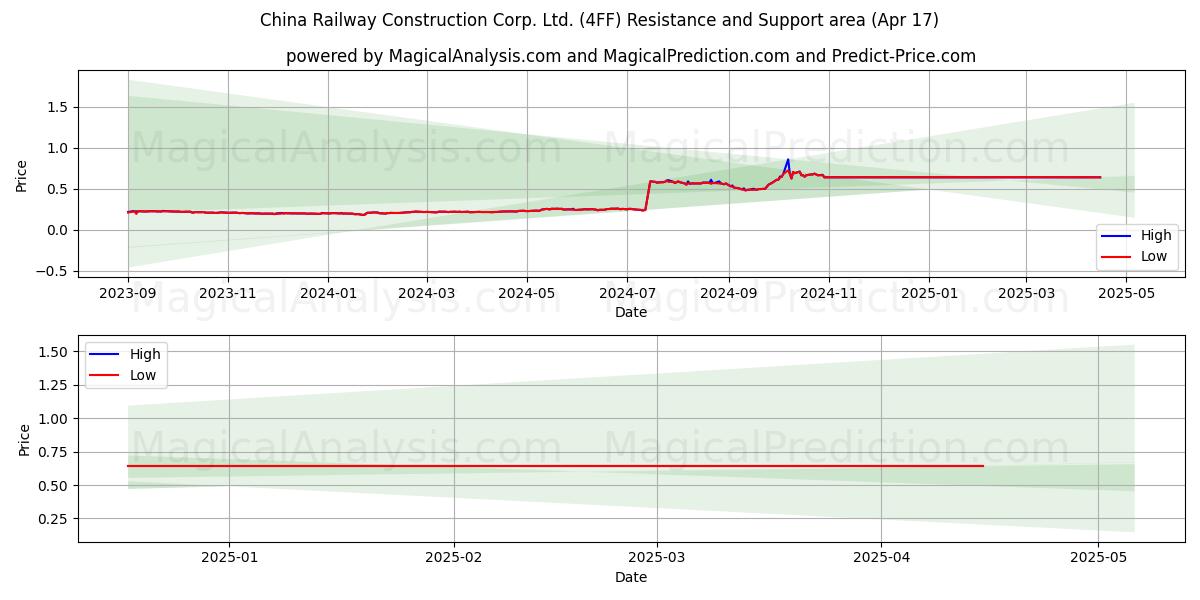
Task: Click the 2023-11 x-axis label on the upper chart
Action: point(228,295)
